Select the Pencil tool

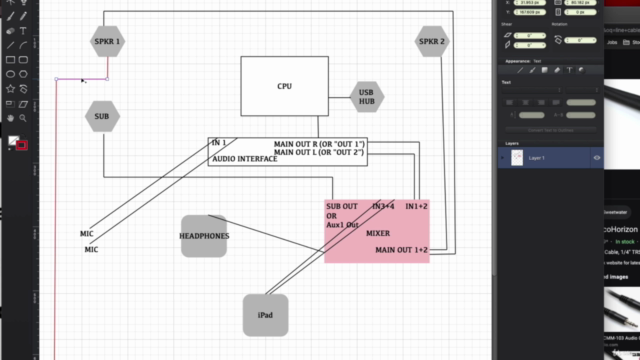23,16
